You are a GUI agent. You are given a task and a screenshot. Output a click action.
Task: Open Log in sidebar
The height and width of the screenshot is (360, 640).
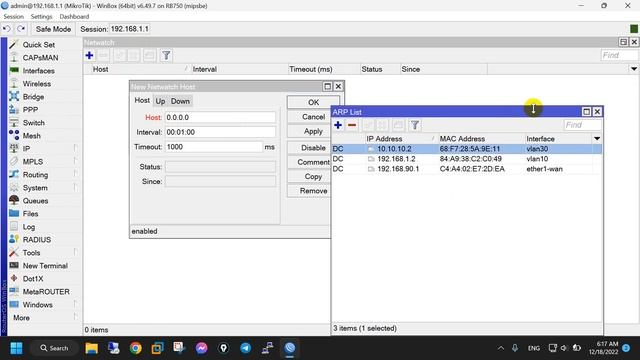[29, 227]
